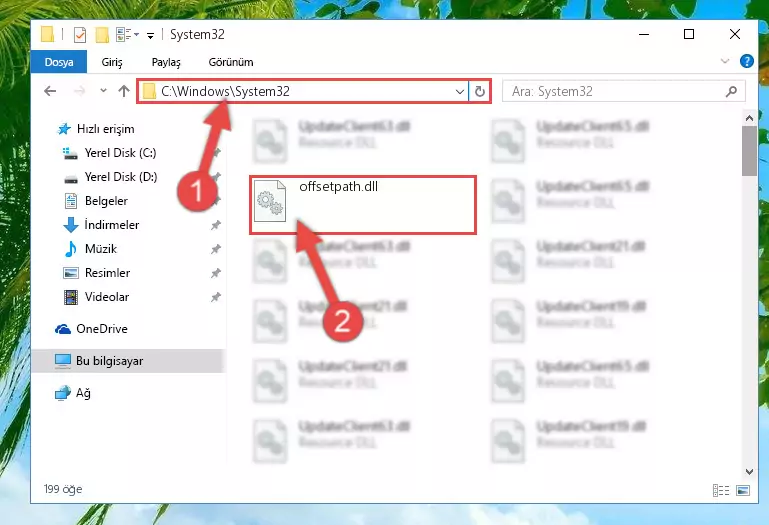Viewport: 769px width, 525px height.
Task: Switch to large icons view in status bar
Action: coord(743,490)
